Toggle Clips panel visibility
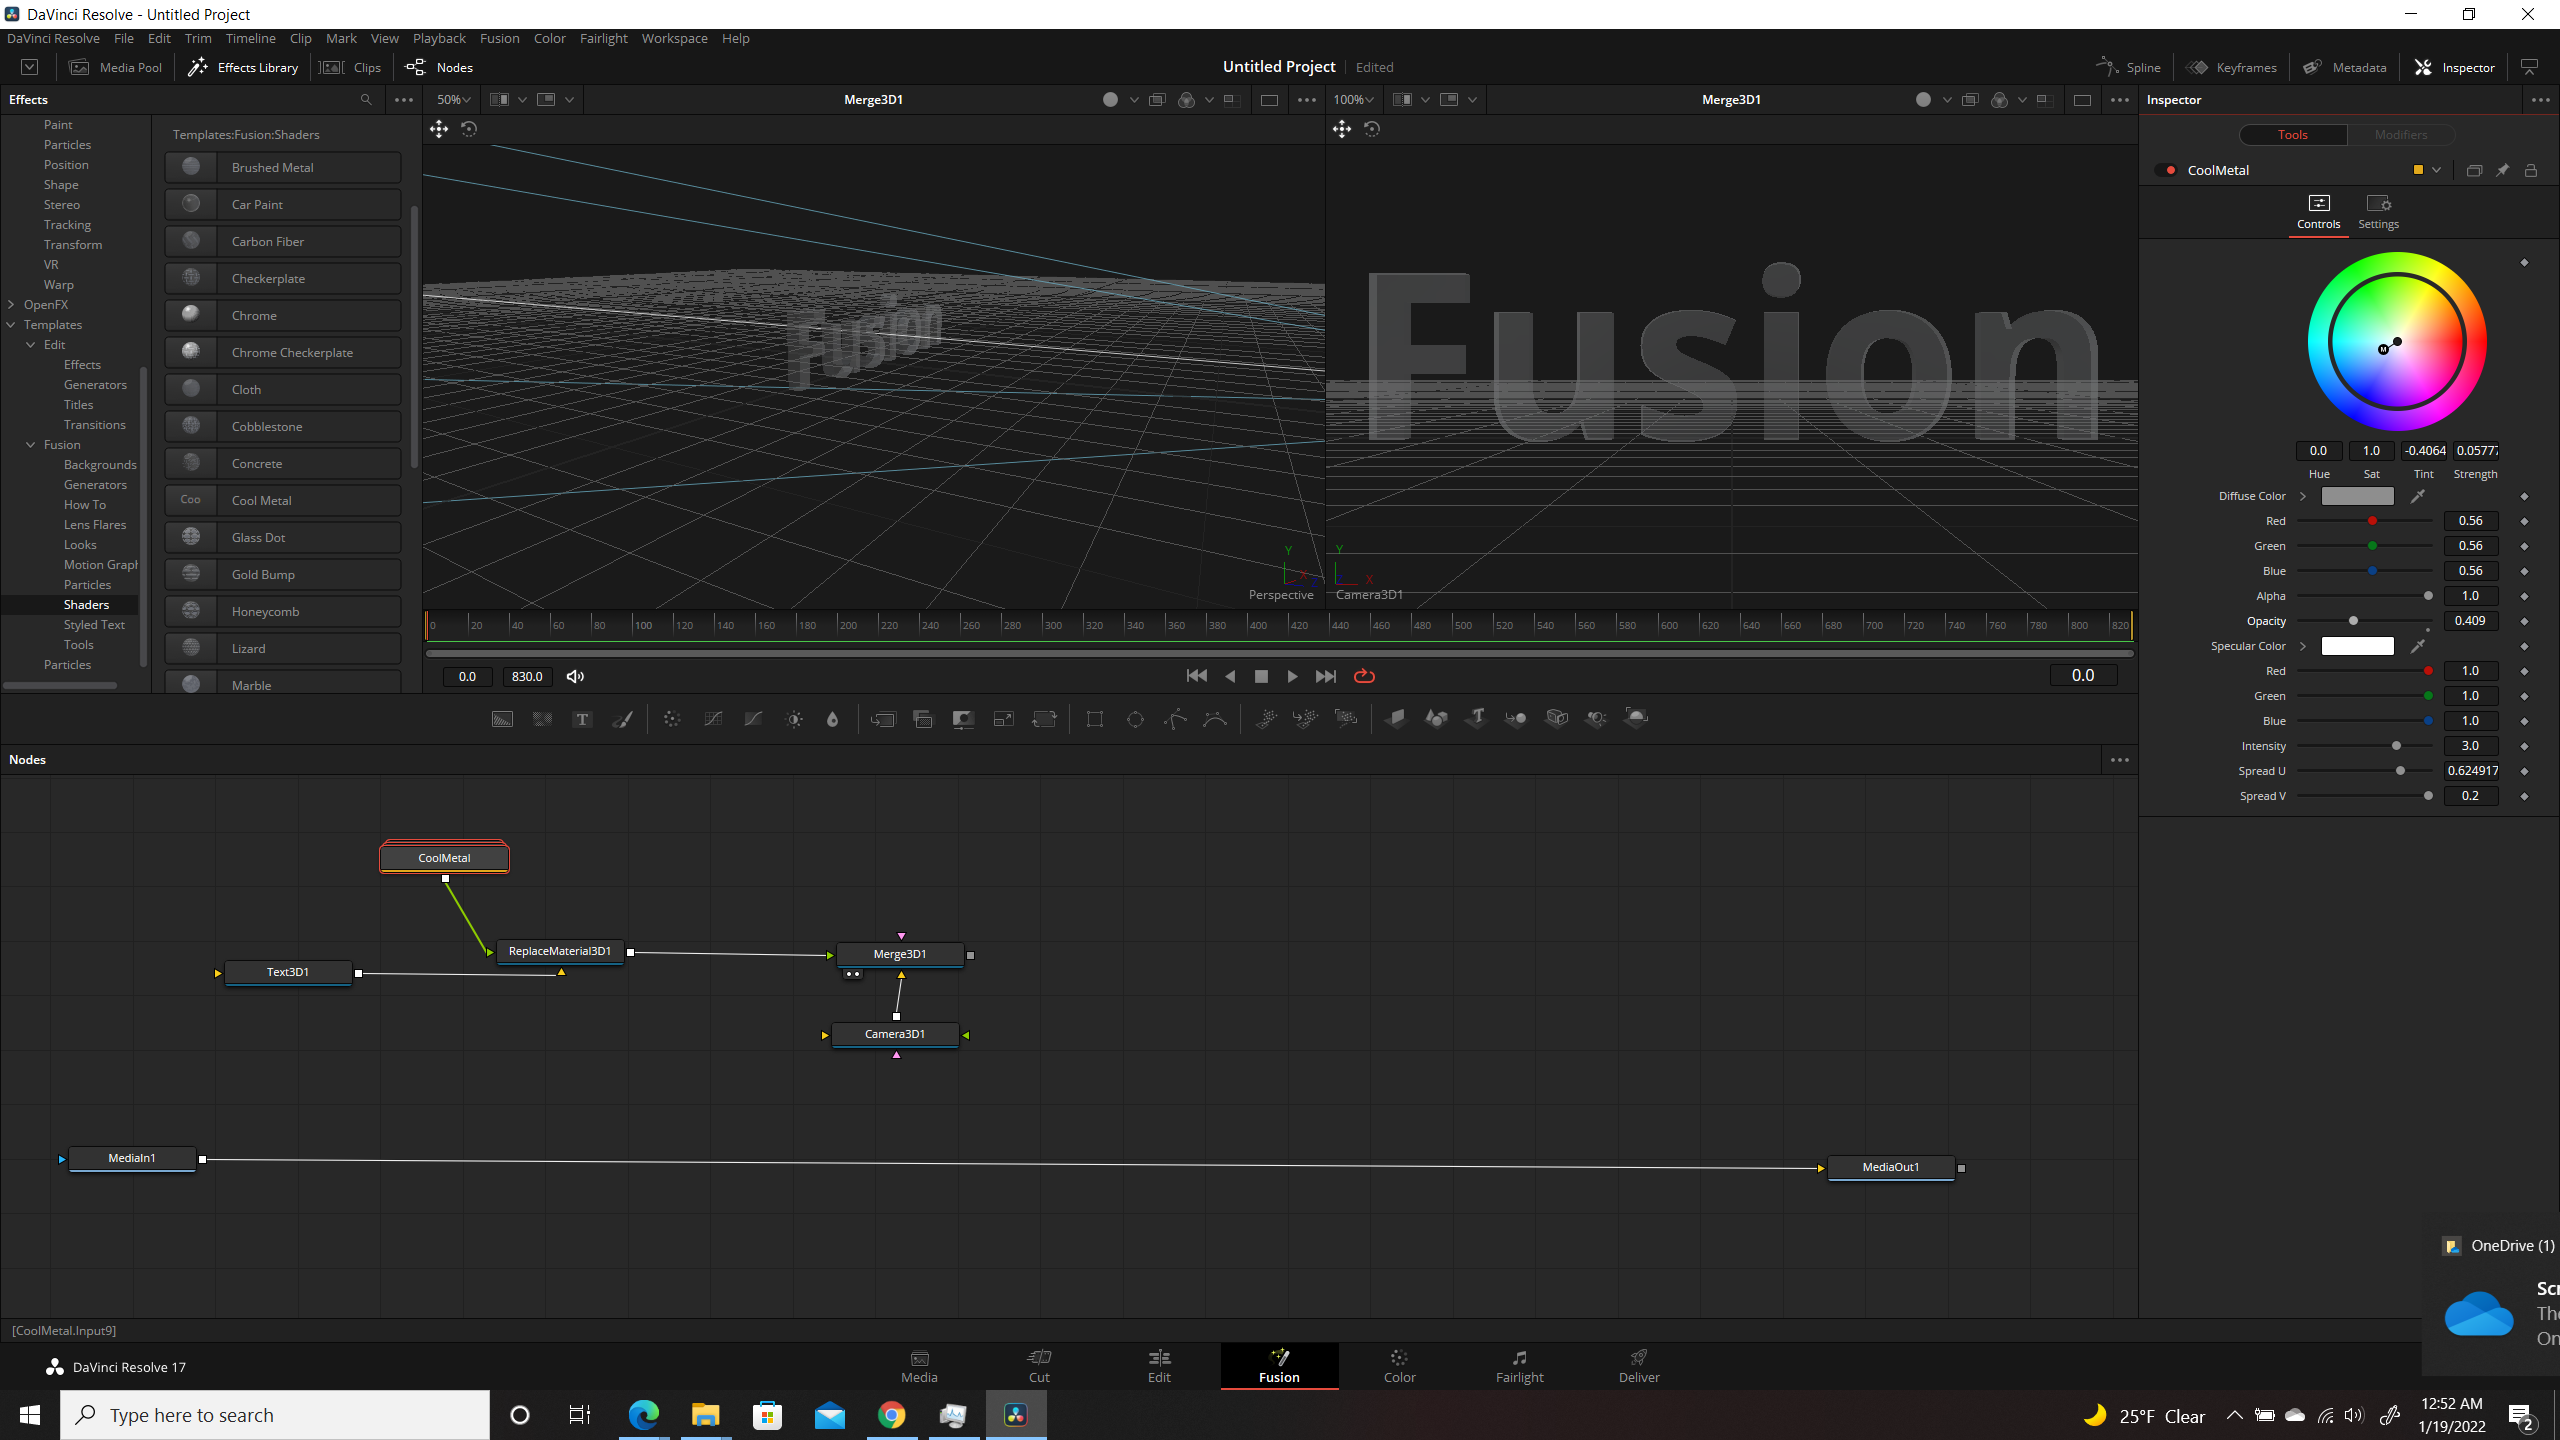The width and height of the screenshot is (2560, 1440). [350, 68]
